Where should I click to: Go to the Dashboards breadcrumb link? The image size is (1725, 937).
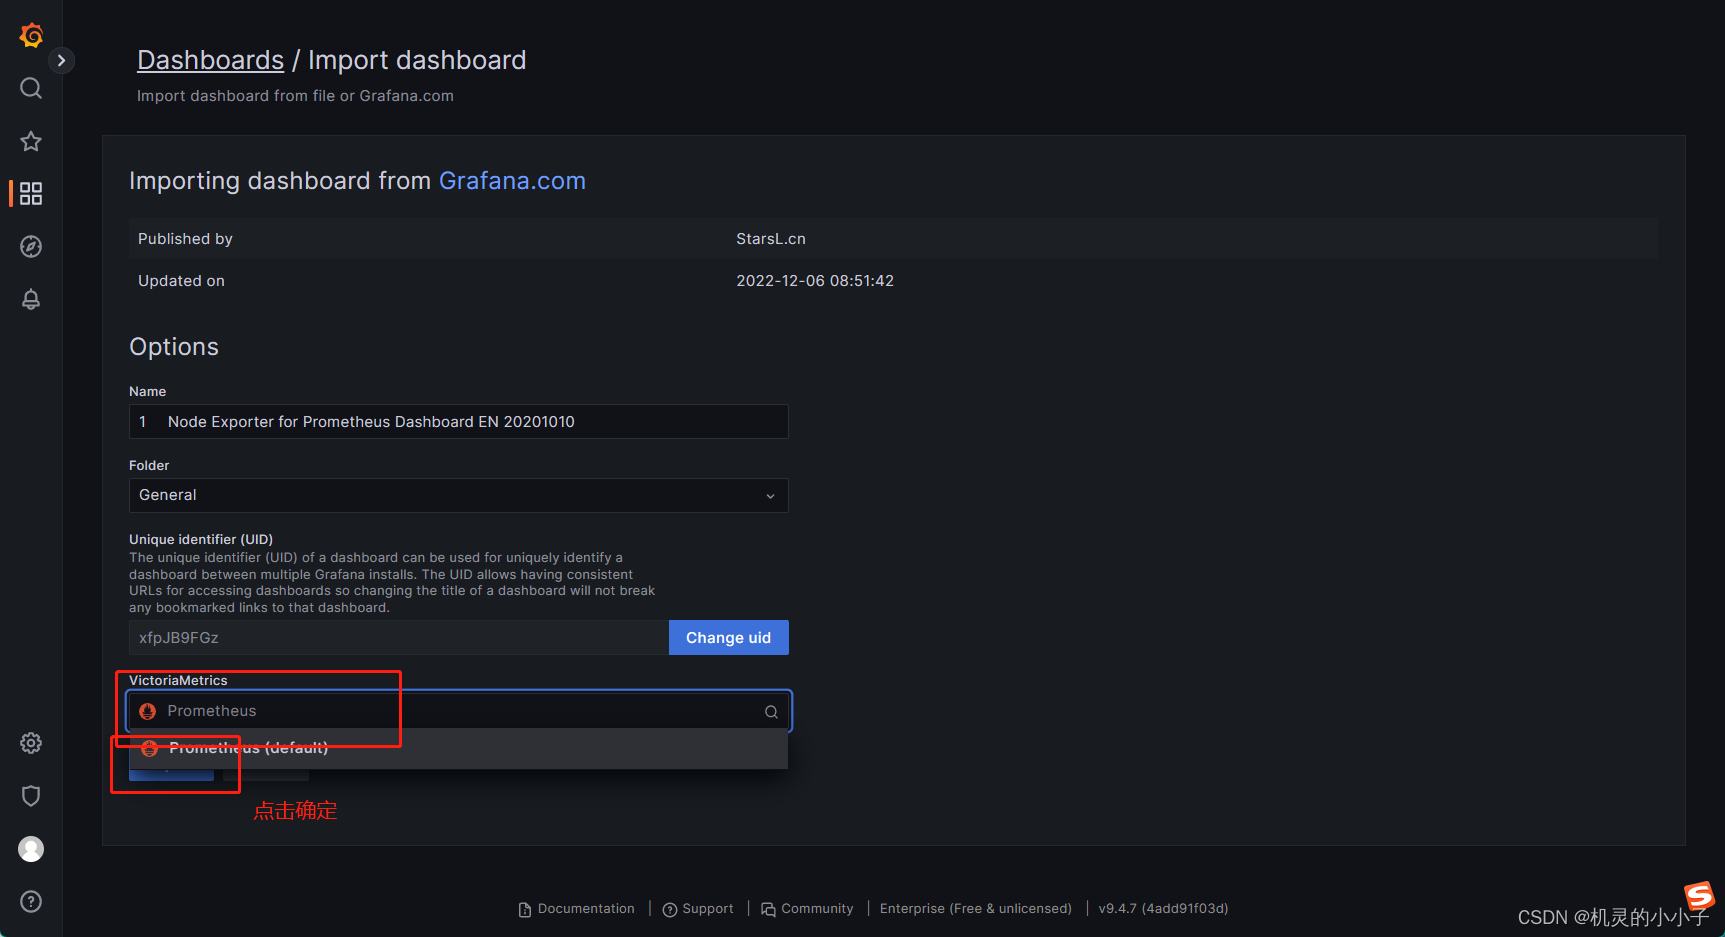tap(210, 60)
